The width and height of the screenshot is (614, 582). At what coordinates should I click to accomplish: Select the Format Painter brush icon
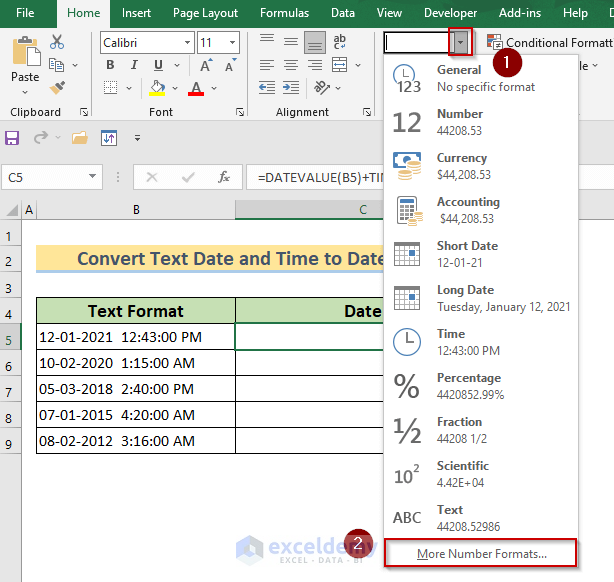pyautogui.click(x=57, y=88)
